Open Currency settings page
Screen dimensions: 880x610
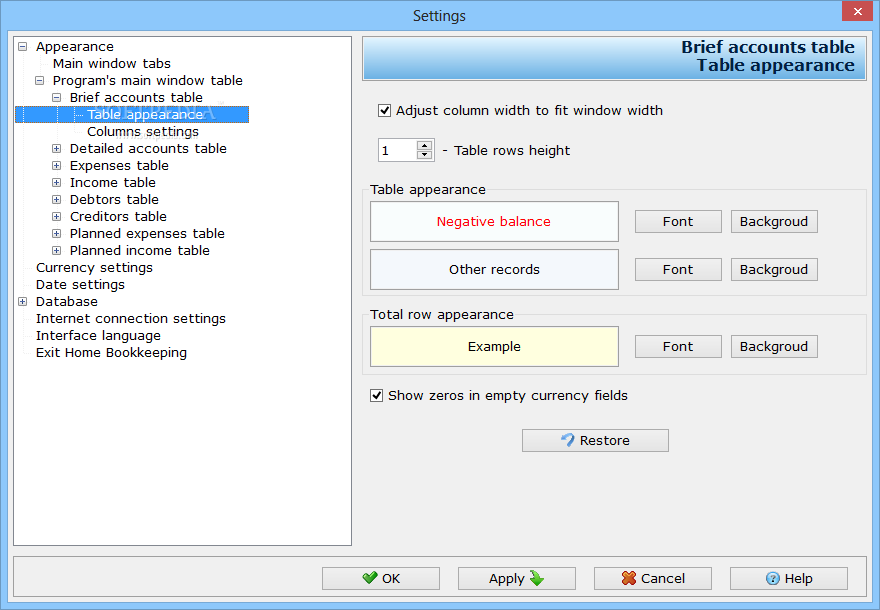(x=94, y=268)
